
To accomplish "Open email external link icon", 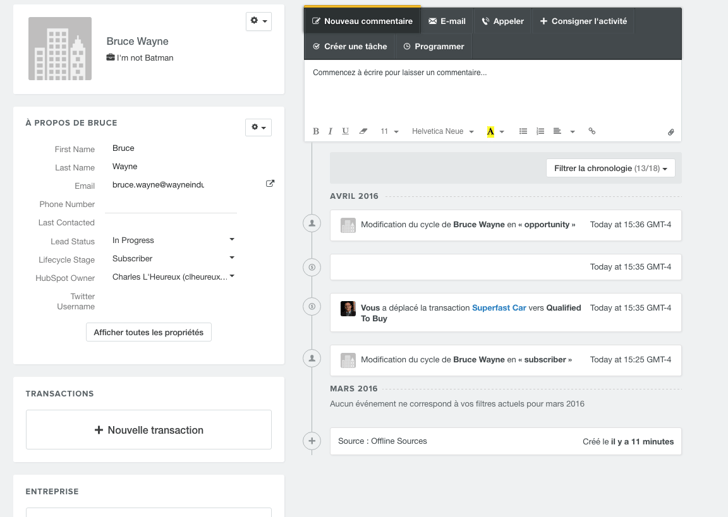I will click(270, 184).
